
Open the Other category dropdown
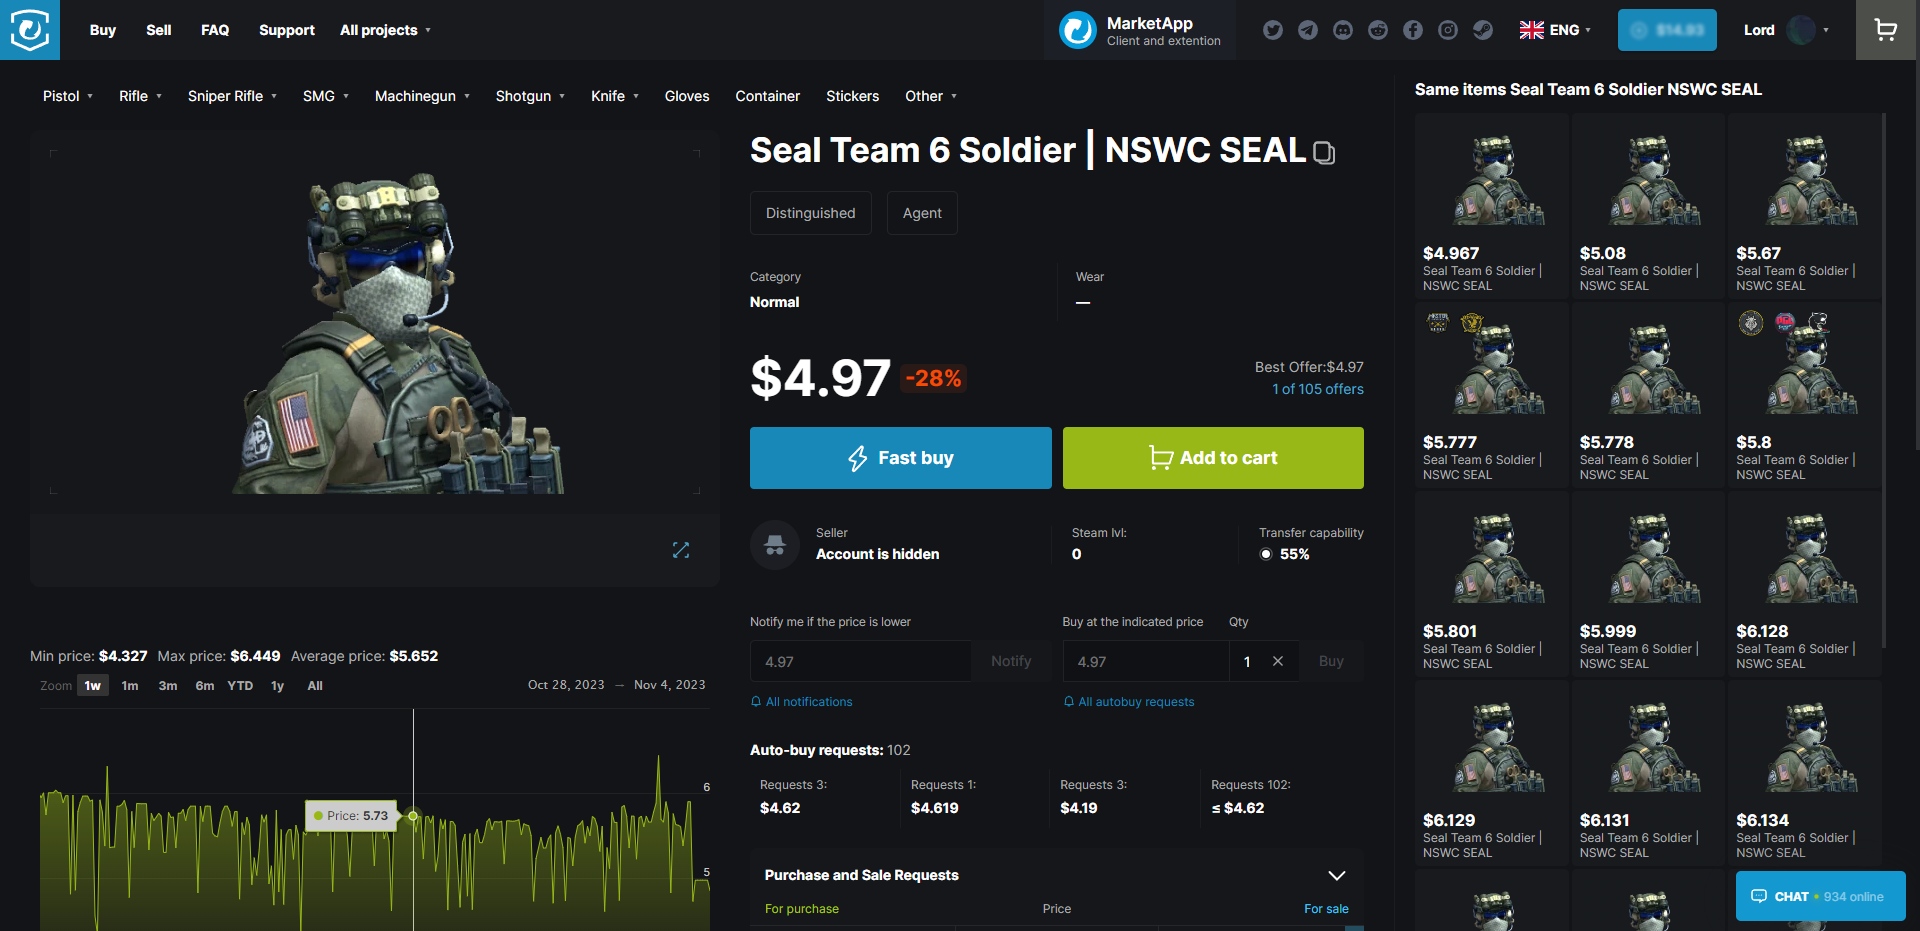(931, 96)
